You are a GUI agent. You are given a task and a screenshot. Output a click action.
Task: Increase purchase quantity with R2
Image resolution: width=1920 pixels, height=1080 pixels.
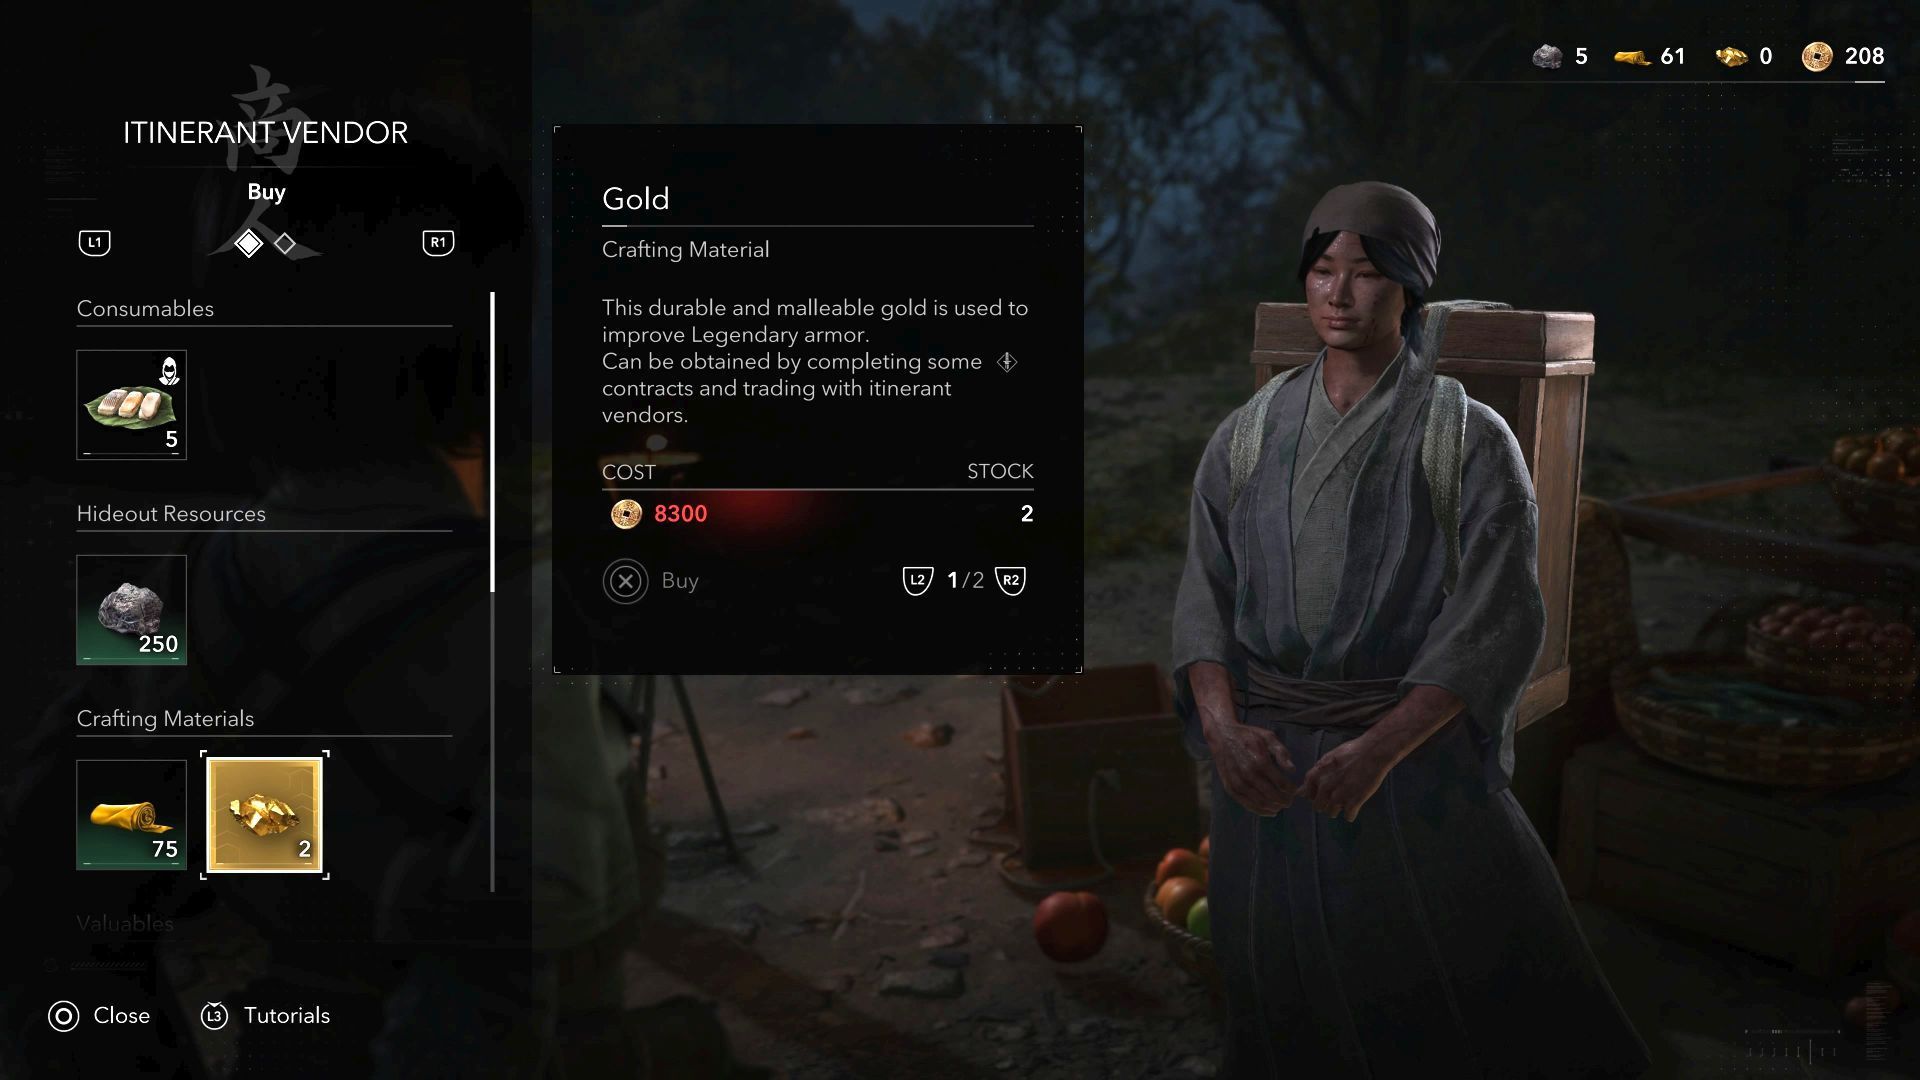(1011, 581)
